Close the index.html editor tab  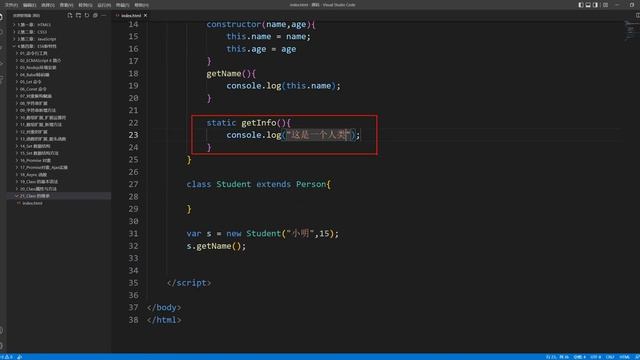[x=145, y=16]
